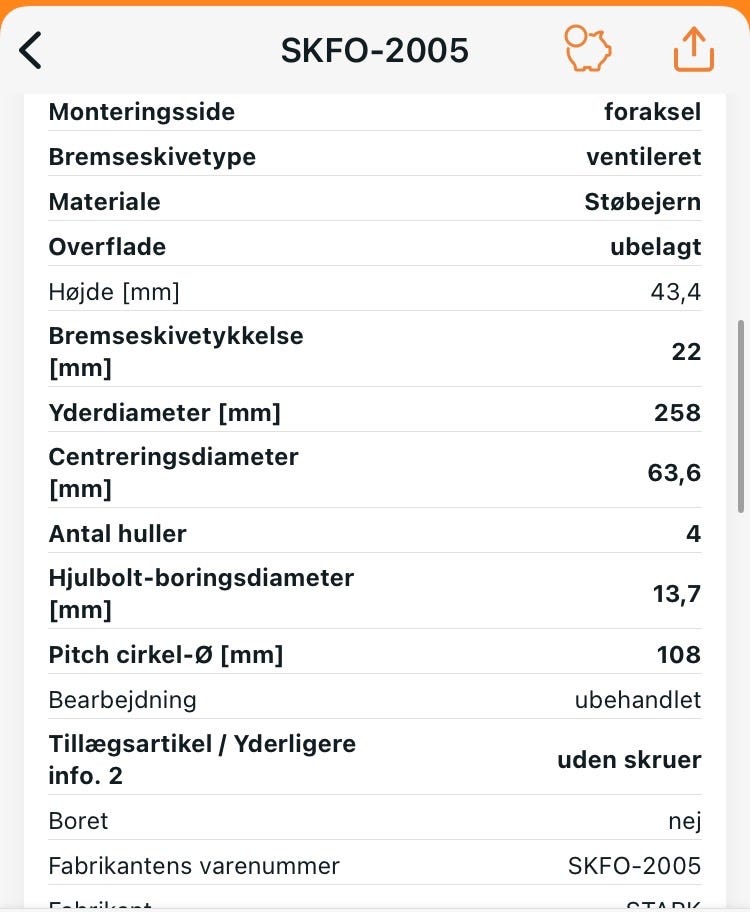Select the uden skruer value

[x=629, y=760]
